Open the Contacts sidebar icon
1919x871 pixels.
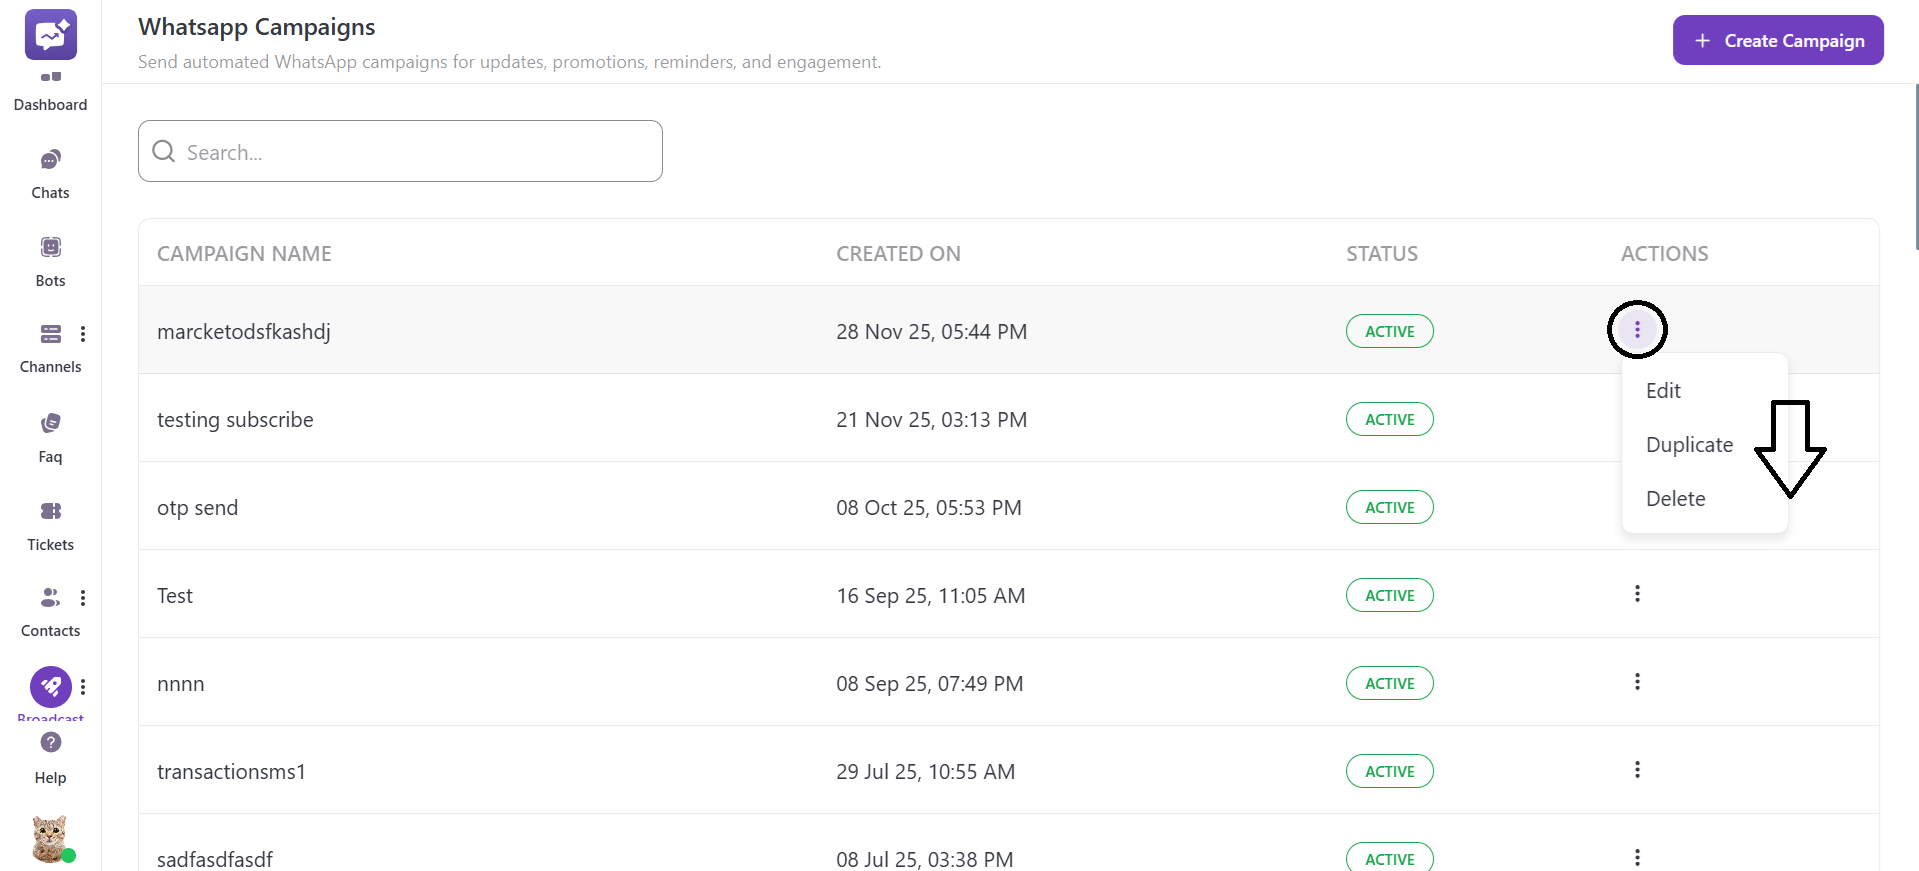[x=50, y=598]
